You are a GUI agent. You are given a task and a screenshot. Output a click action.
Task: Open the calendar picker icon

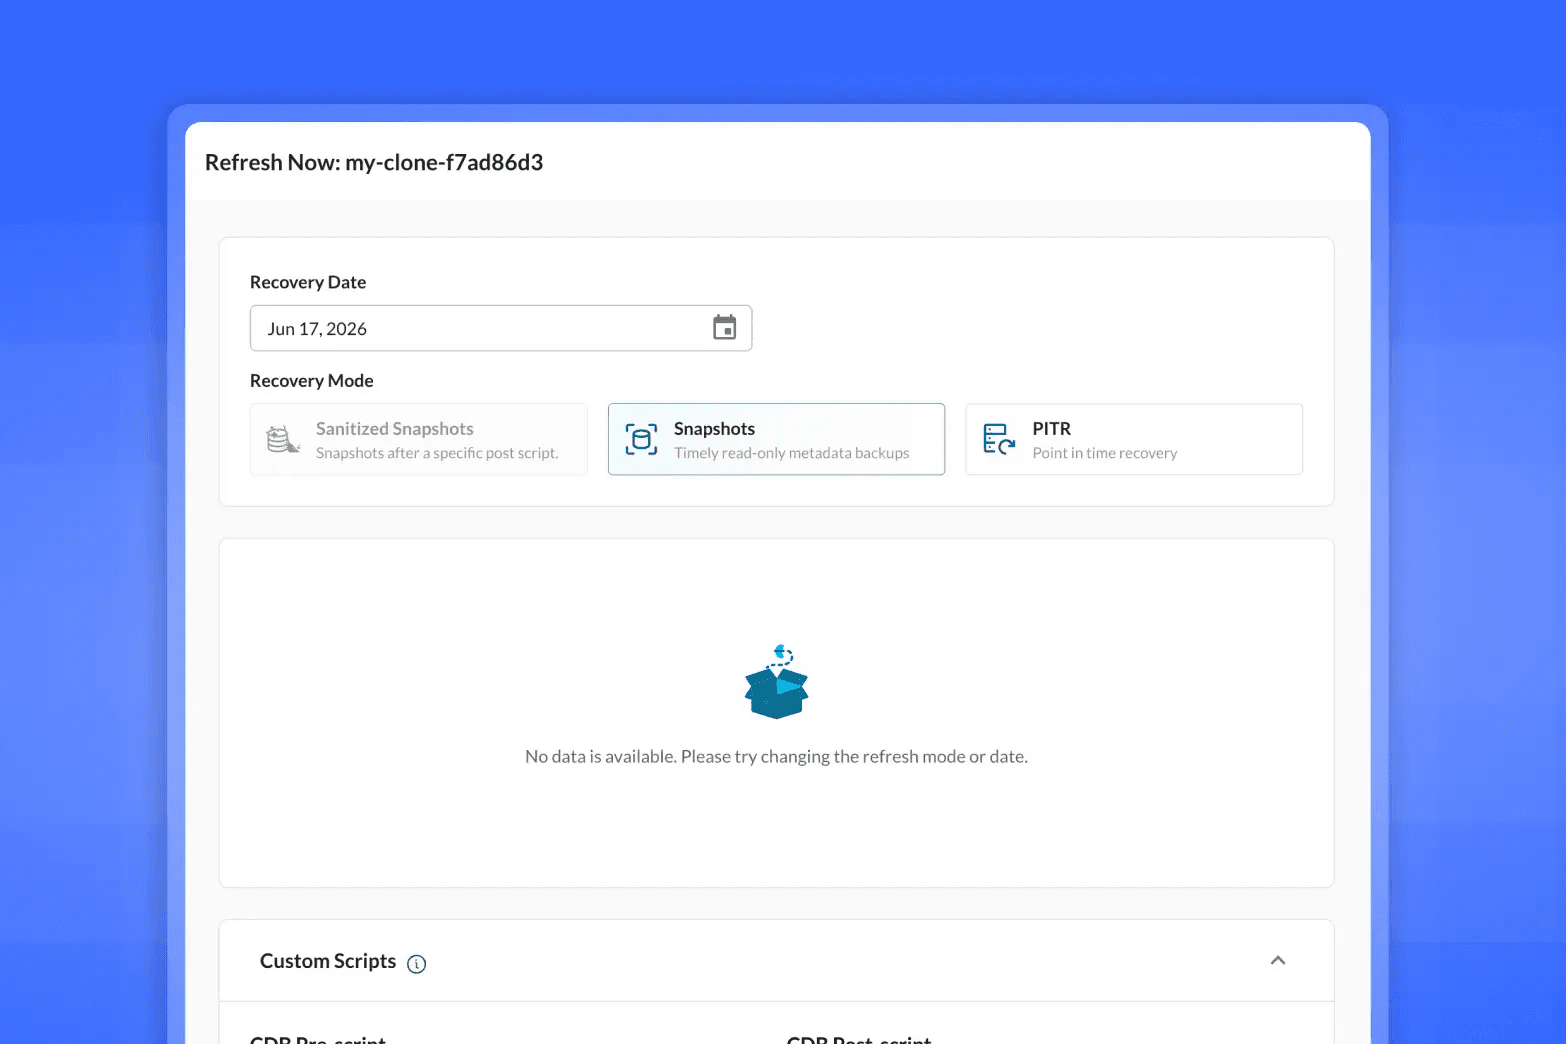[x=724, y=327]
